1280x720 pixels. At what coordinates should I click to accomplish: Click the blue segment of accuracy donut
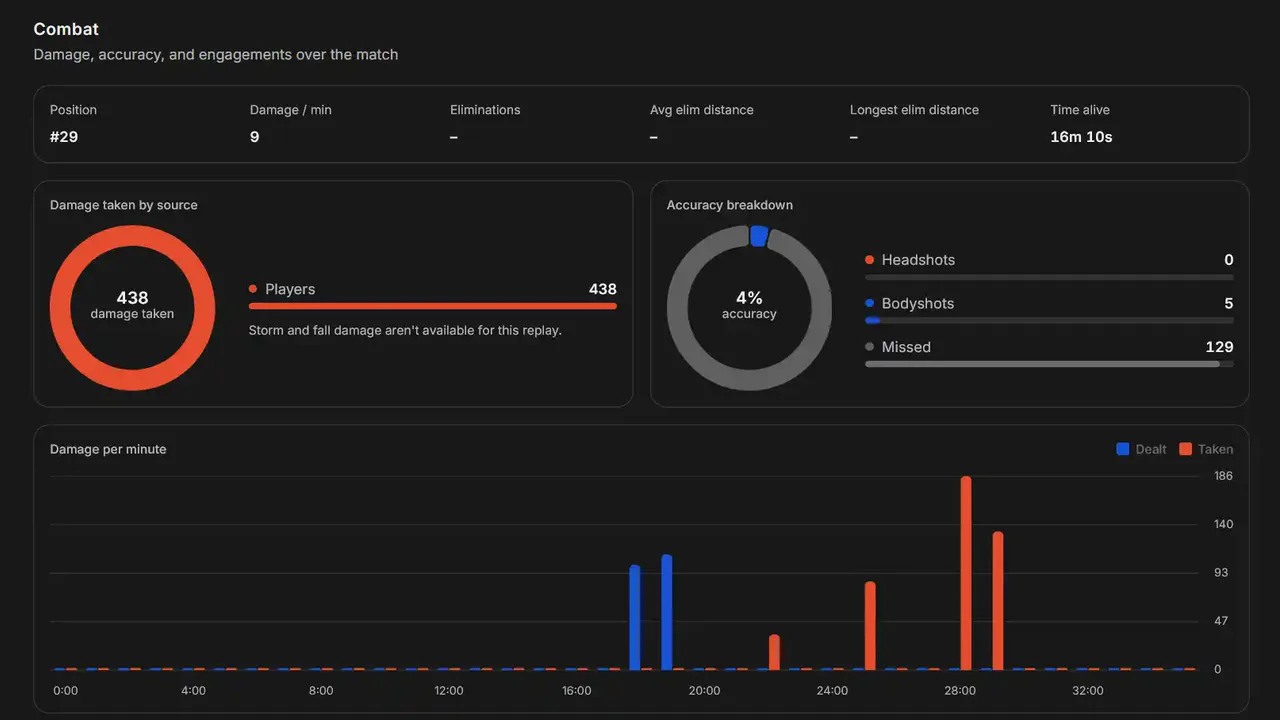point(759,236)
